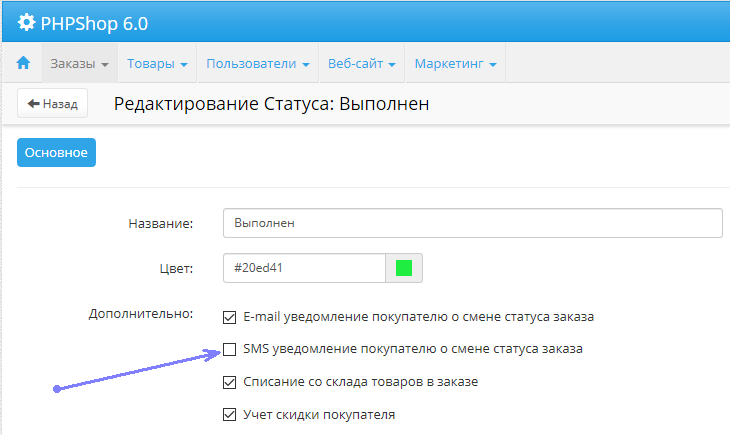Toggle Учет скидки покупателя checkbox
730x435 pixels.
tap(230, 415)
